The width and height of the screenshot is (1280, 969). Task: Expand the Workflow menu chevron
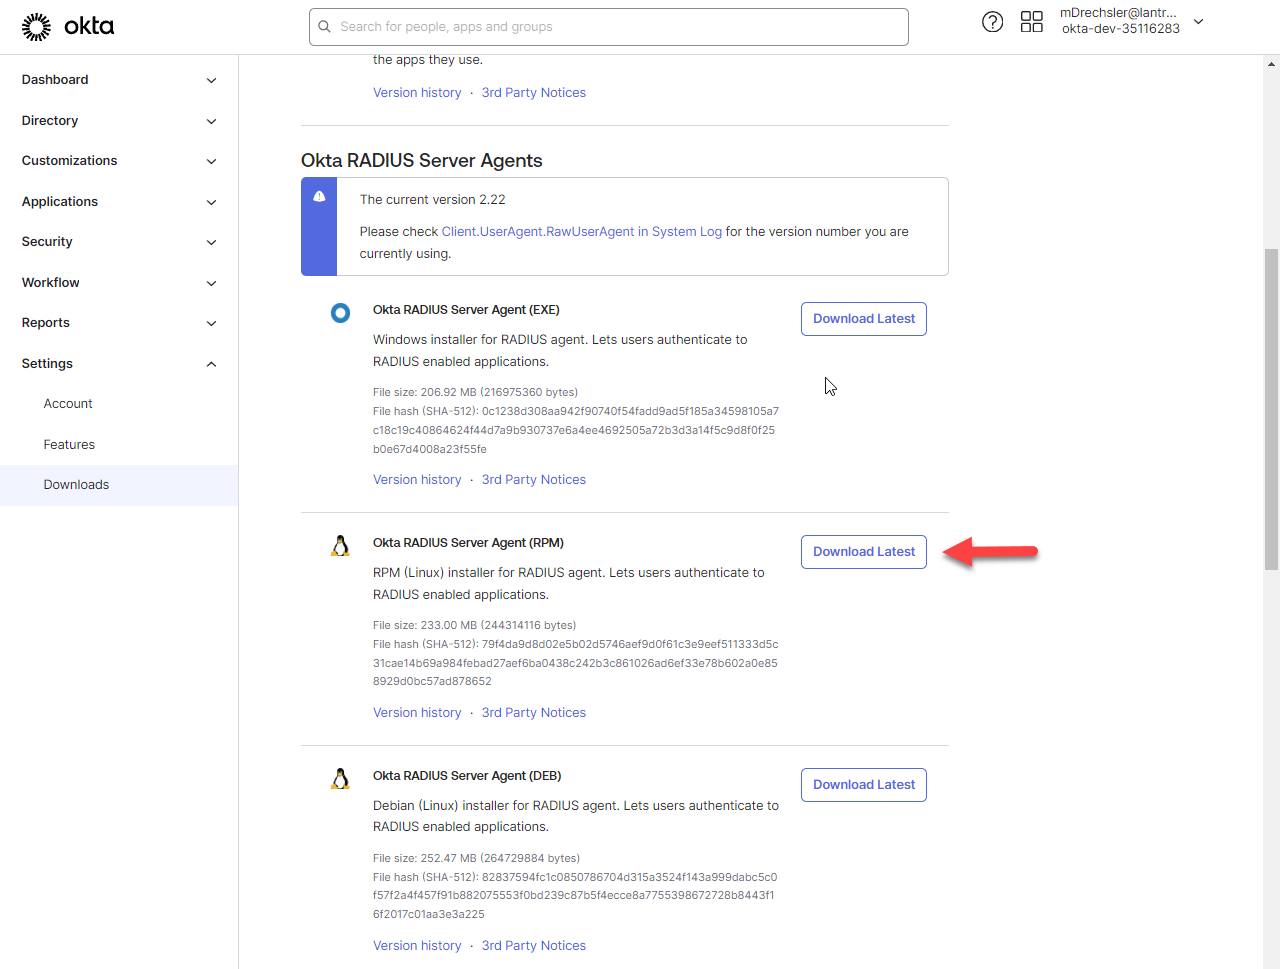point(211,283)
